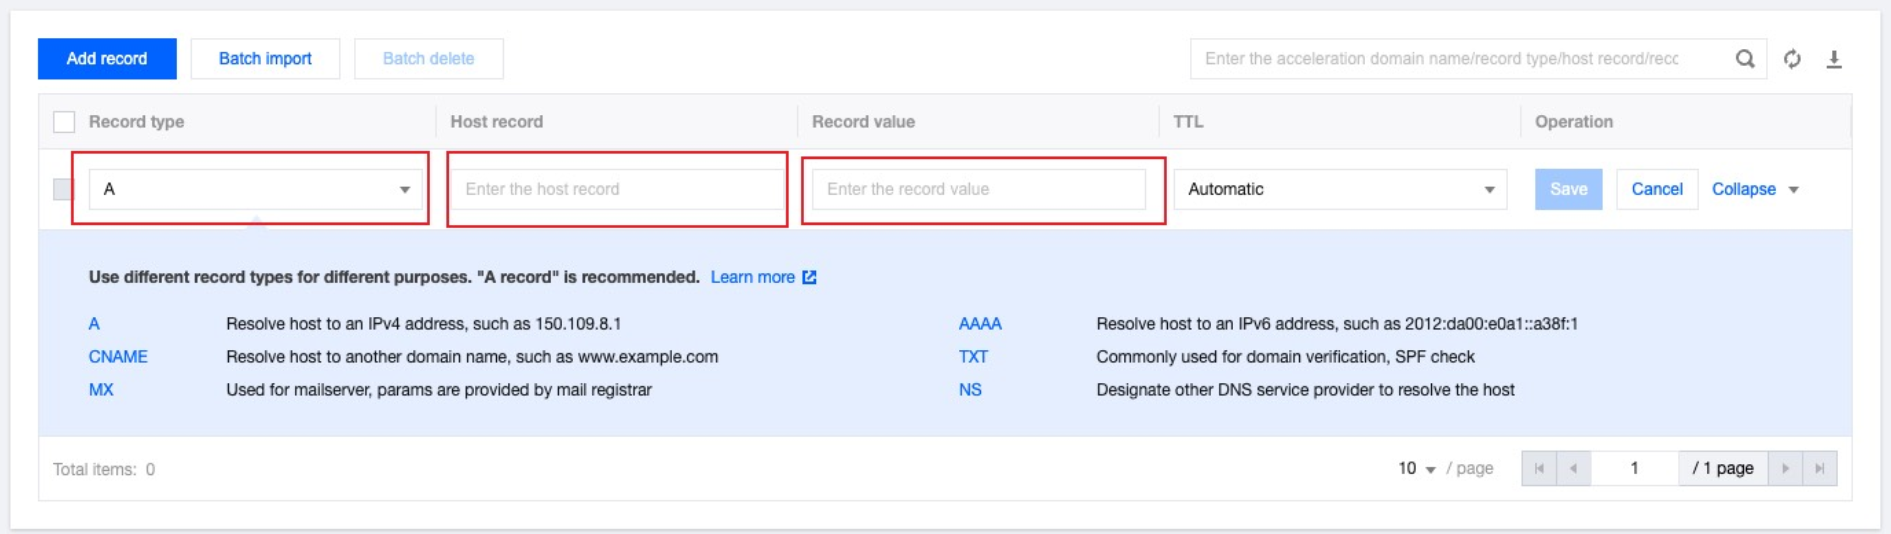Open the Learn more external link icon
This screenshot has height=534, width=1891.
809,277
